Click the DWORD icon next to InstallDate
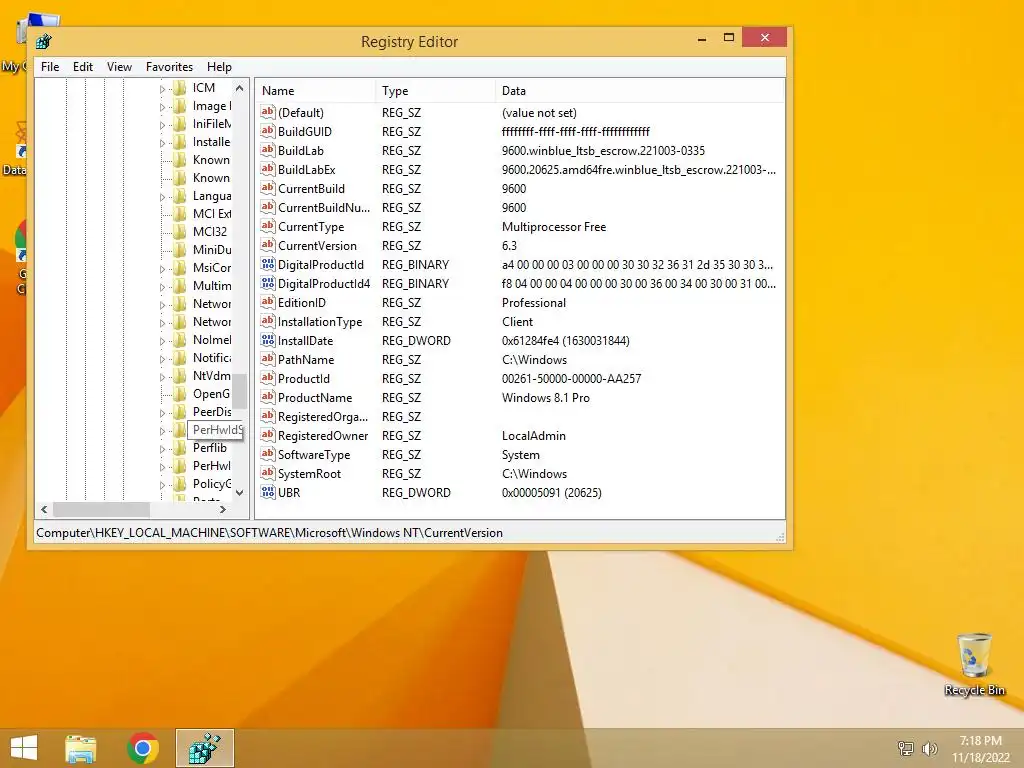 pyautogui.click(x=268, y=340)
